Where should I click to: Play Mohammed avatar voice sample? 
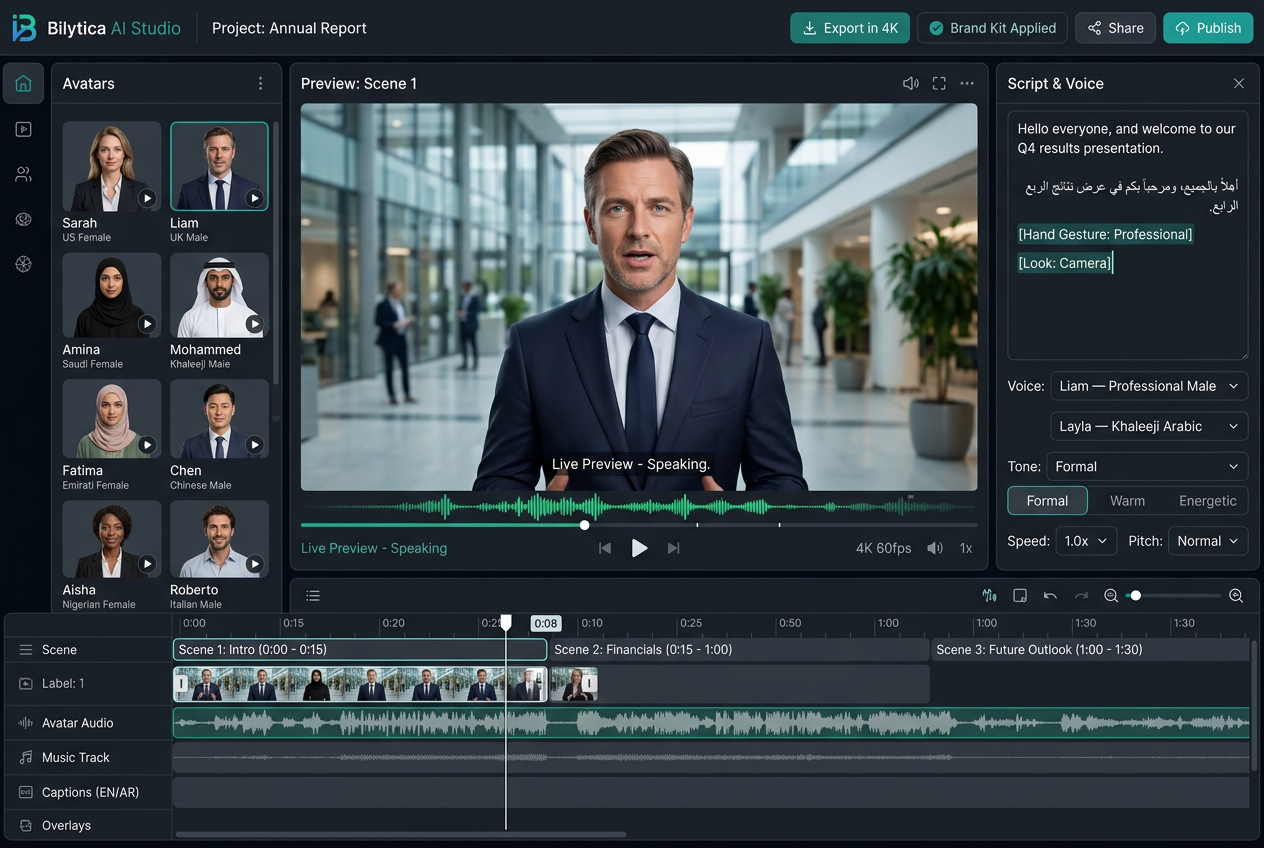[254, 324]
